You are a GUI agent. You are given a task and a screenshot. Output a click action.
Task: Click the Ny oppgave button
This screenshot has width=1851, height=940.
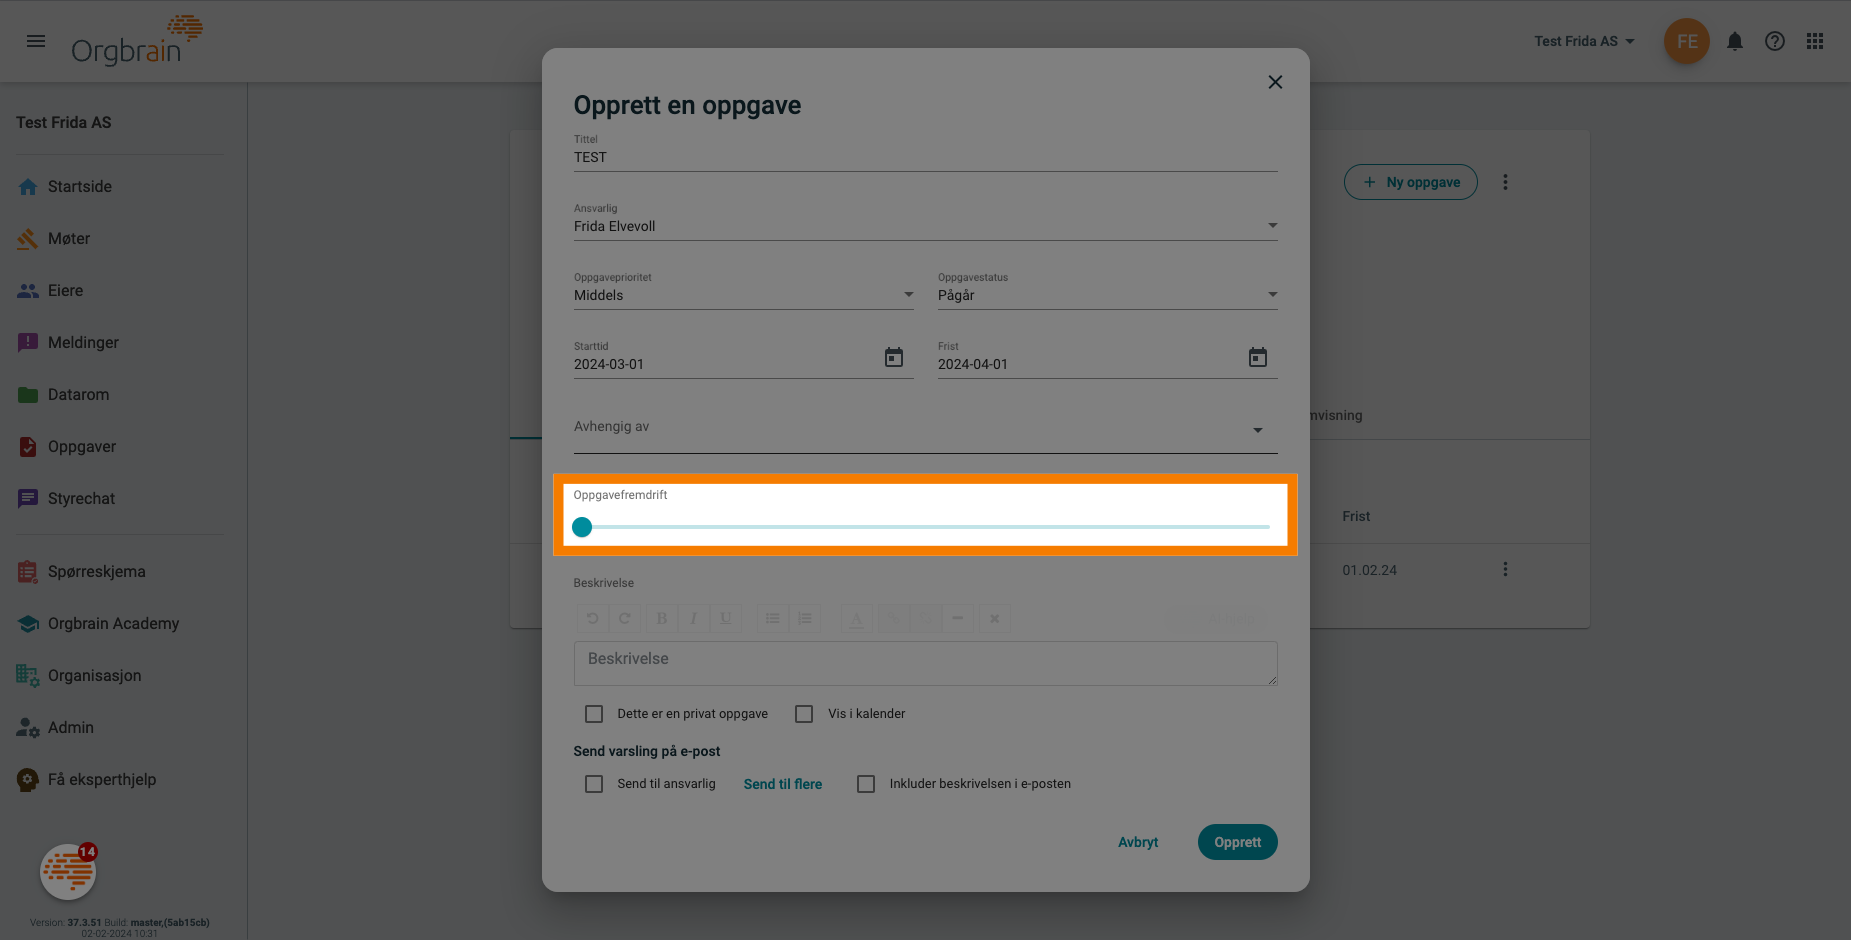point(1410,182)
